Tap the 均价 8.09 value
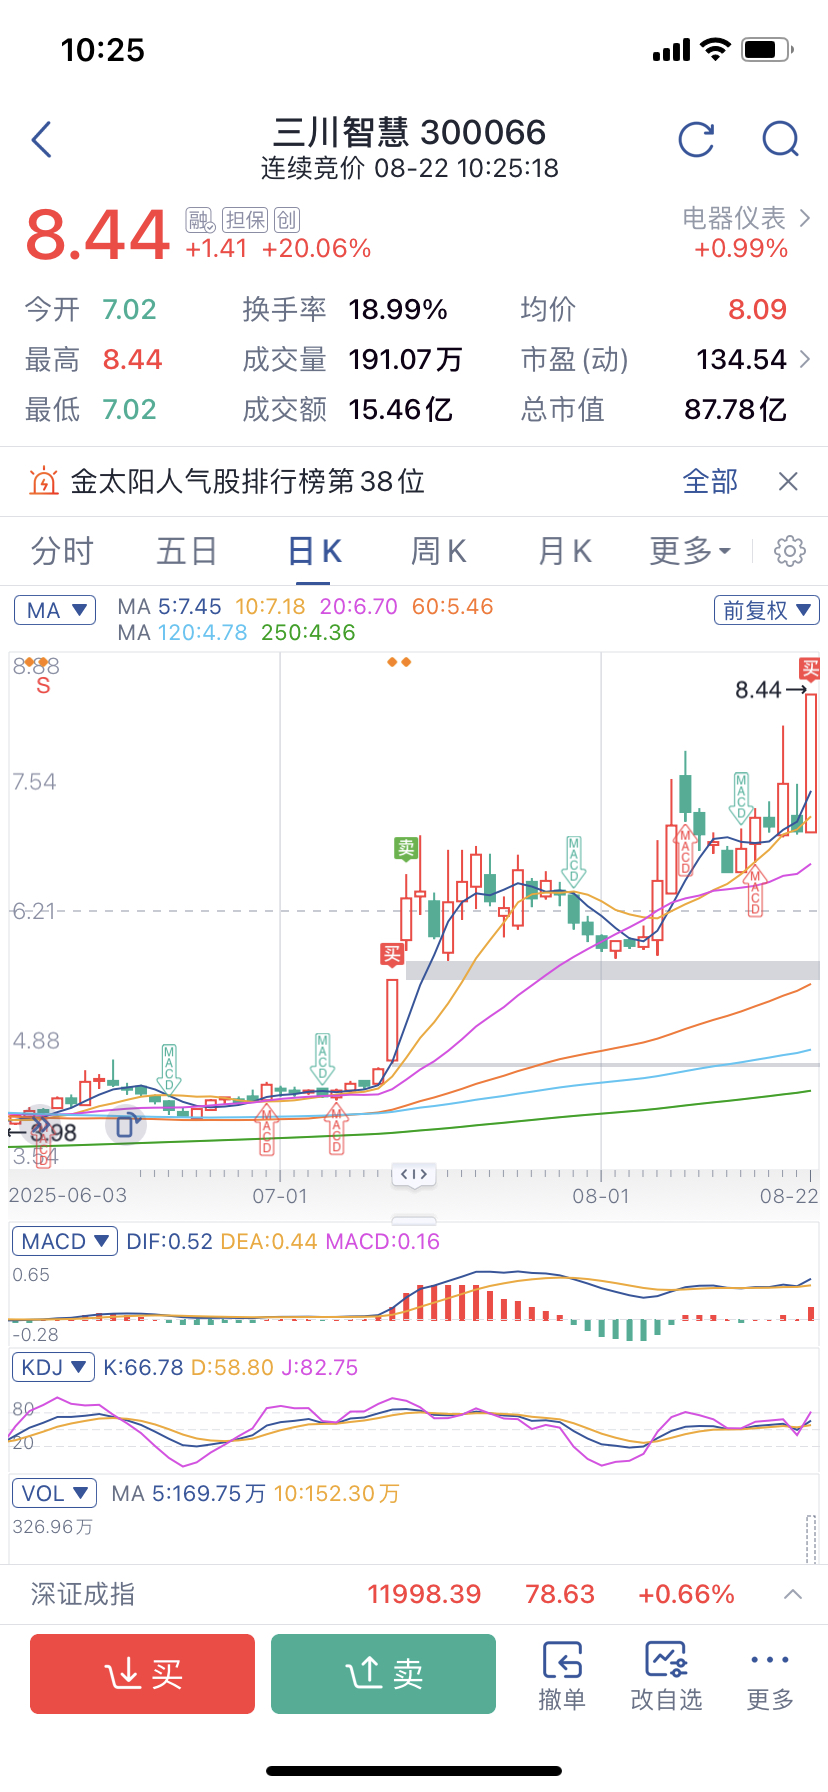 point(758,309)
